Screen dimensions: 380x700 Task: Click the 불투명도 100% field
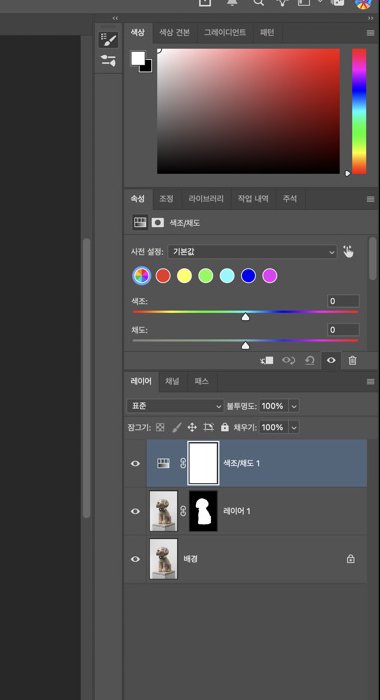point(274,406)
